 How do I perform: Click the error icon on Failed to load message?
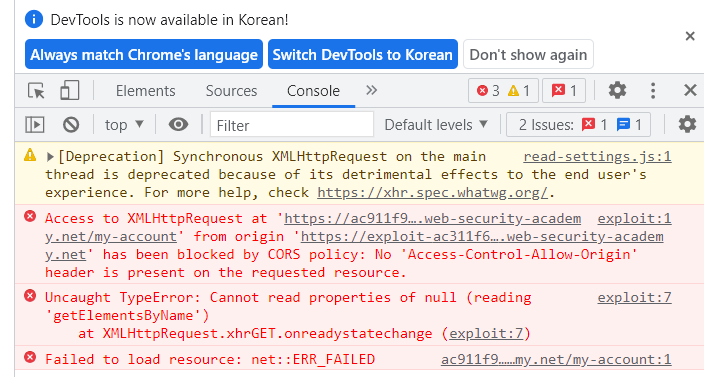[x=30, y=357]
